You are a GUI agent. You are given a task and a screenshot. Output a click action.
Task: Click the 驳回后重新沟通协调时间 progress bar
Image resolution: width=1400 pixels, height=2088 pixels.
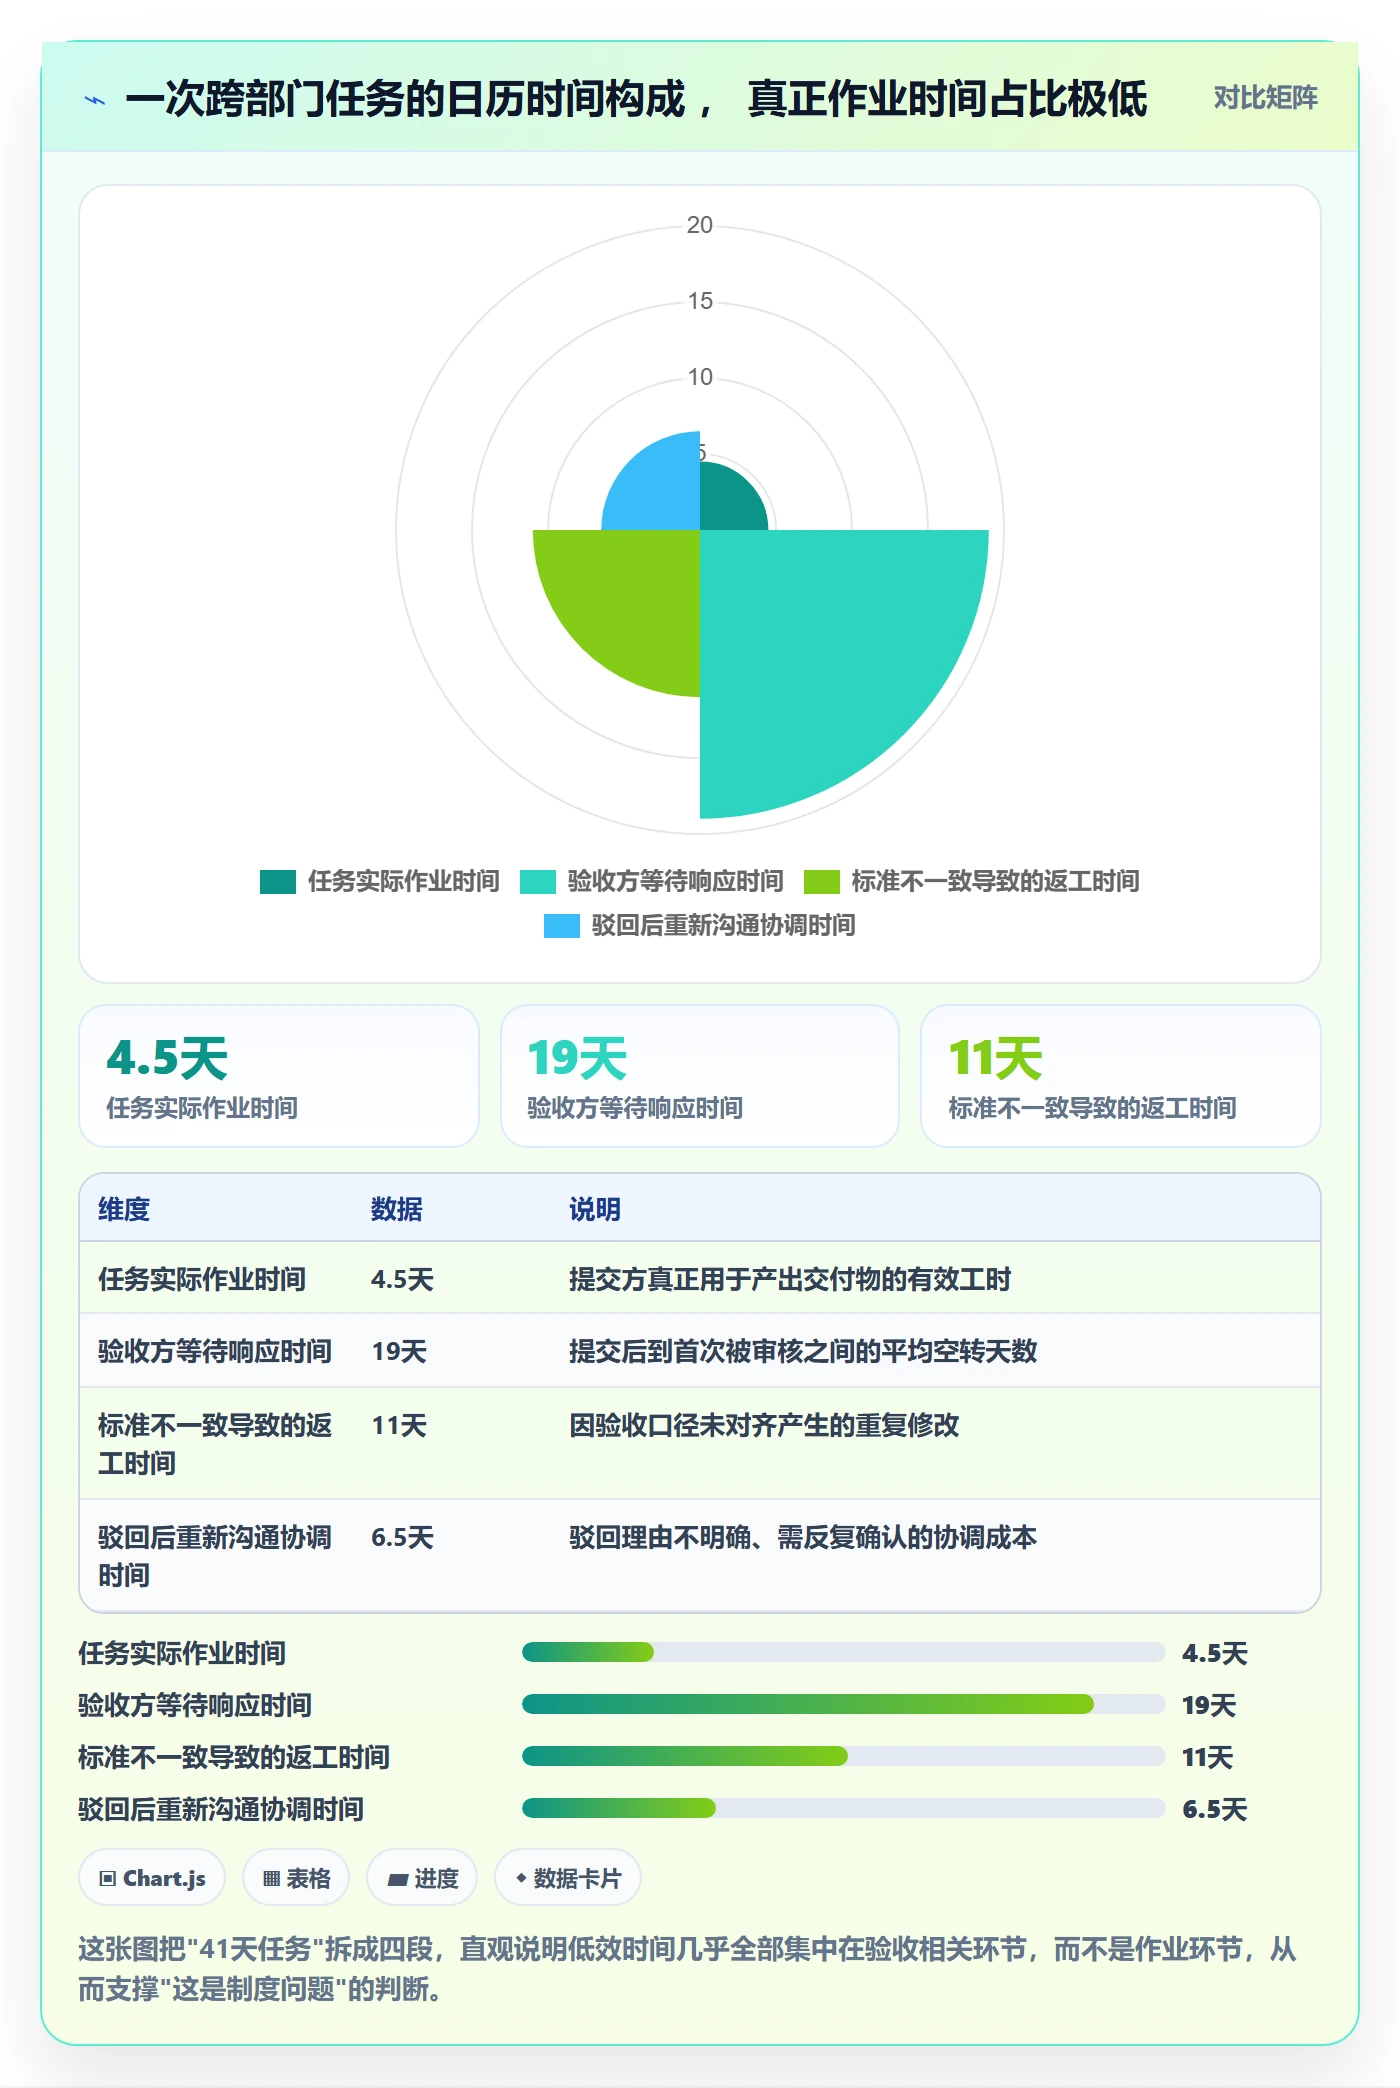[x=844, y=1808]
